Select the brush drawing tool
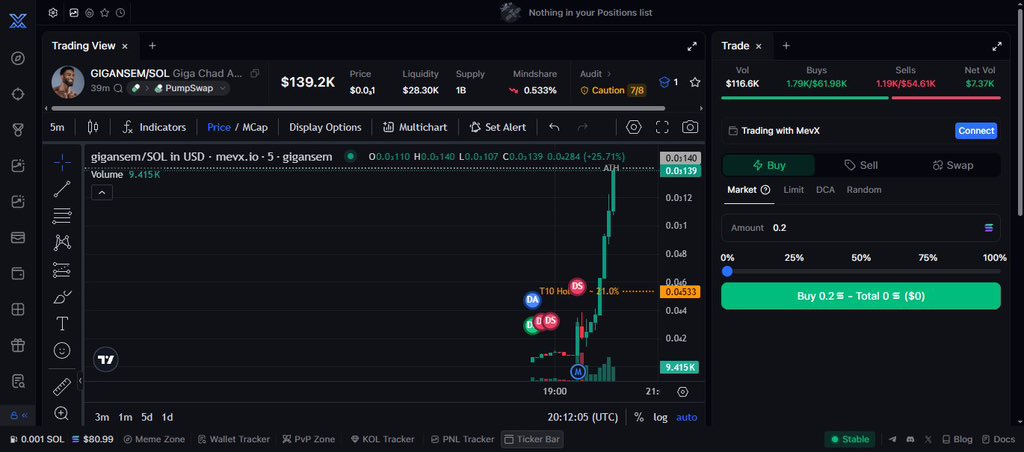 pos(62,297)
